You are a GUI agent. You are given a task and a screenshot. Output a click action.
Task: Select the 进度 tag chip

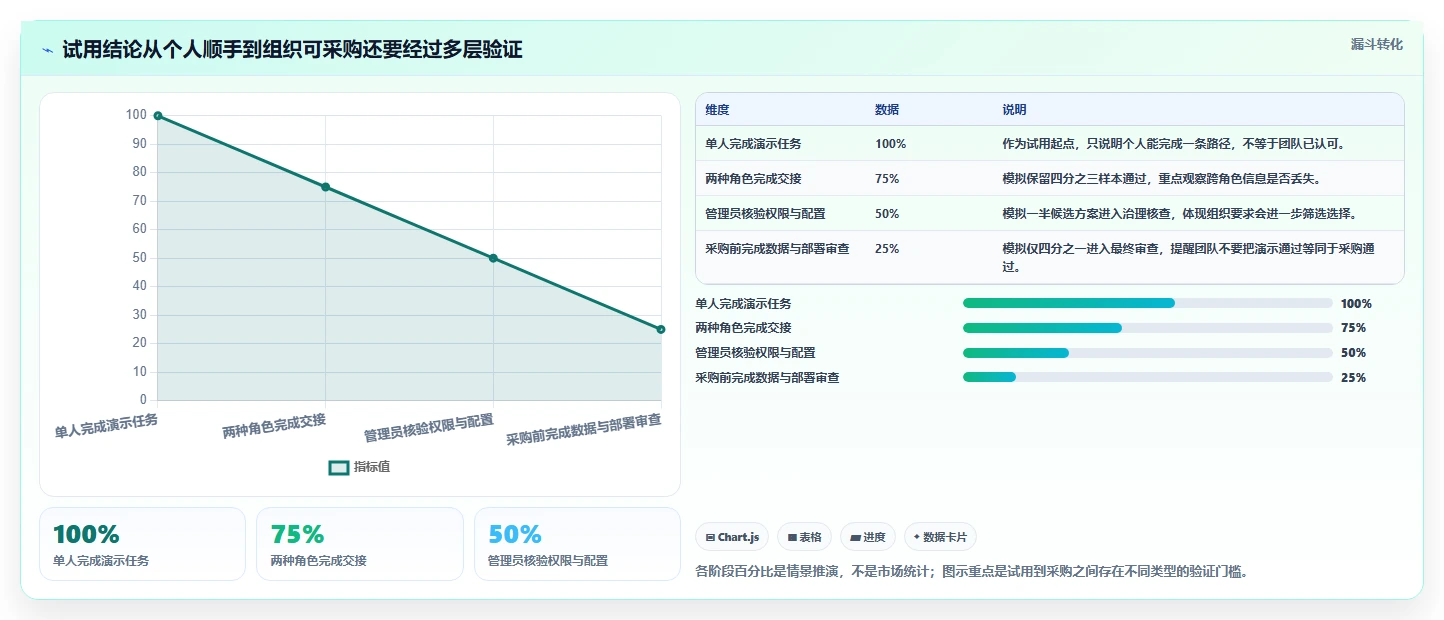coord(868,537)
